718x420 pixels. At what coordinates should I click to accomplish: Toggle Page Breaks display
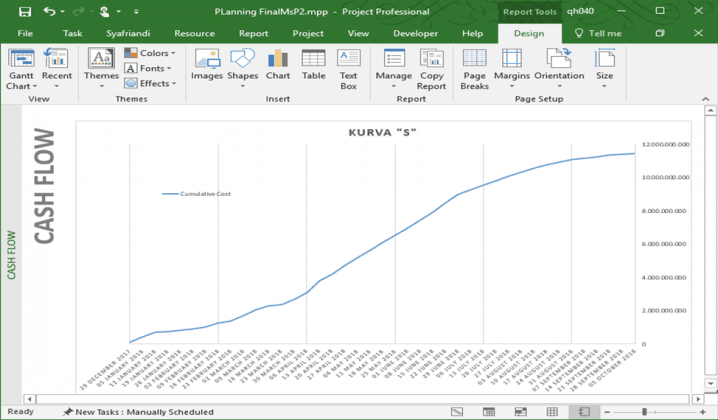click(474, 66)
